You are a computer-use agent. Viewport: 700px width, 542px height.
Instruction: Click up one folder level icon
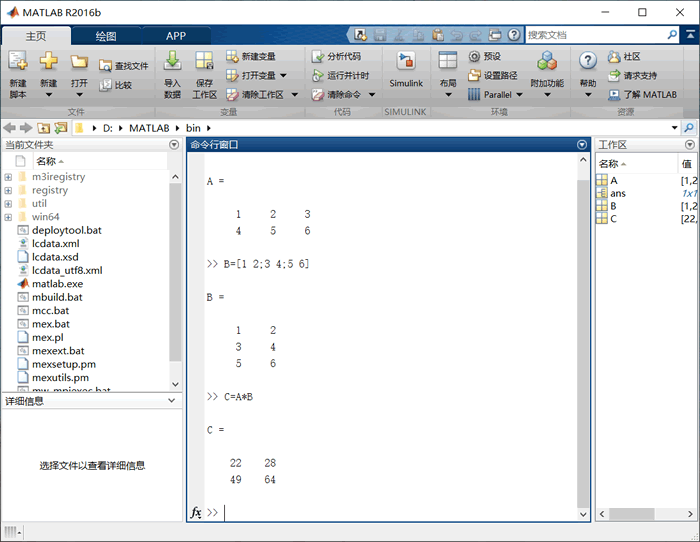[43, 128]
